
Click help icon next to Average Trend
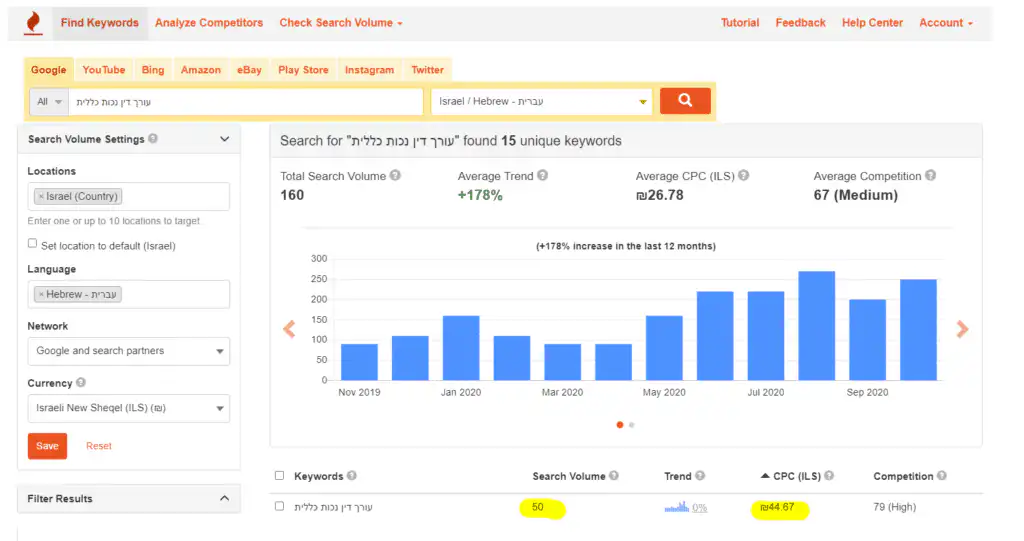pos(543,176)
